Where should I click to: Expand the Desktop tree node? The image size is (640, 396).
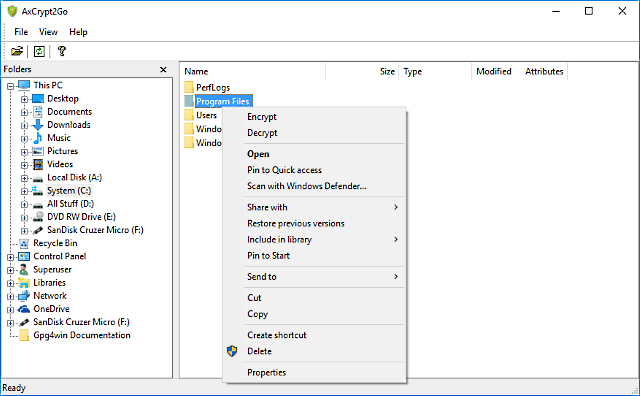24,99
